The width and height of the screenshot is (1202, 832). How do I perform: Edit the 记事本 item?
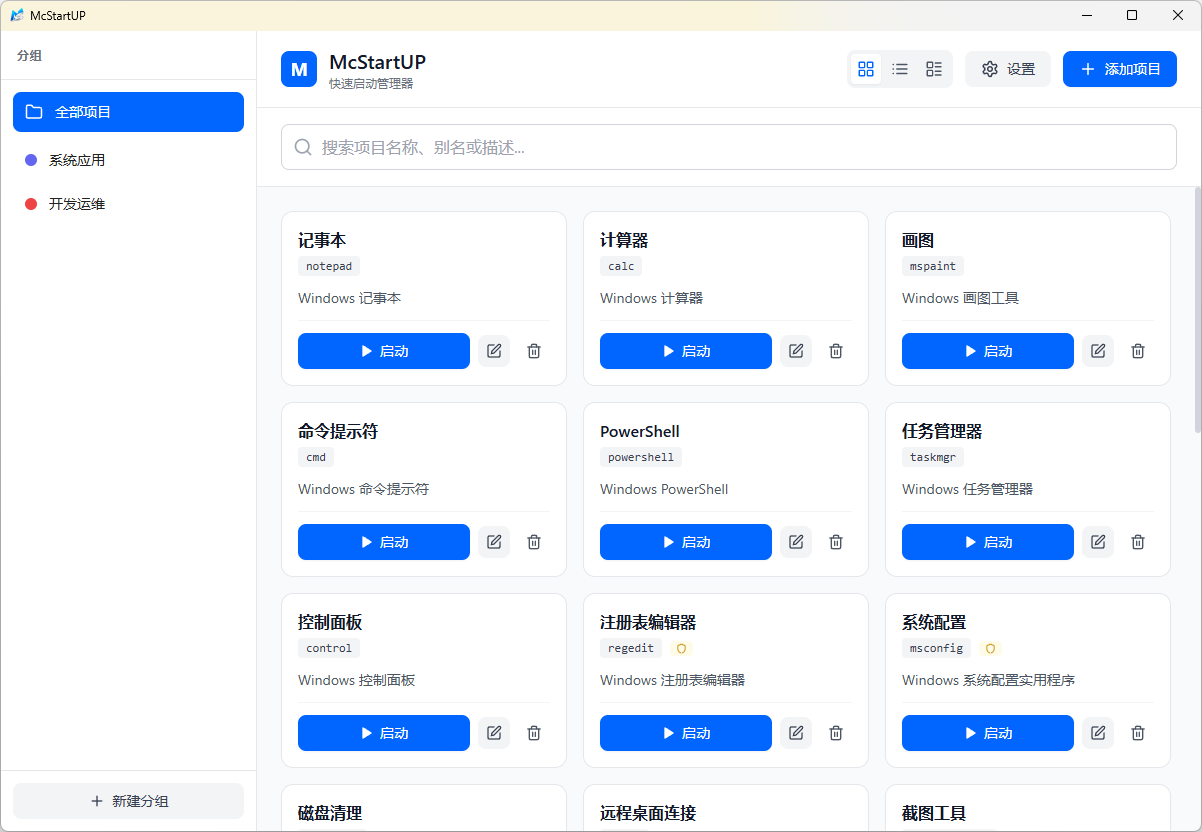pyautogui.click(x=494, y=351)
